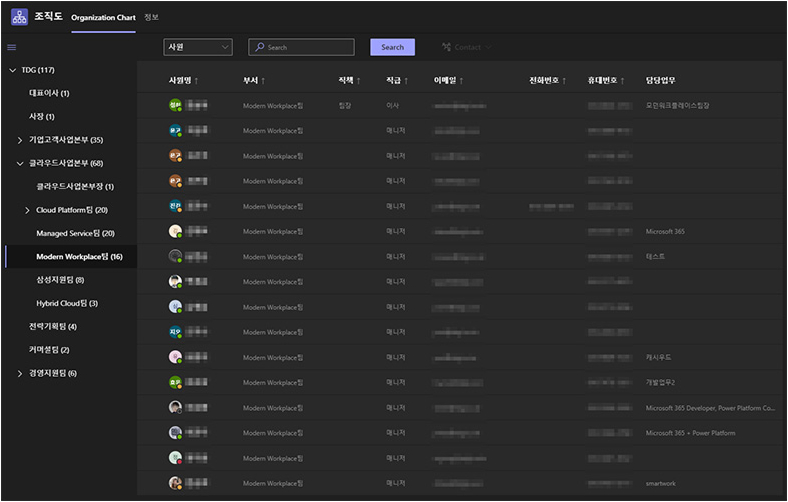Open avatar in Microsoft 365 + Power Platform row
Image resolution: width=788 pixels, height=502 pixels.
pos(175,432)
